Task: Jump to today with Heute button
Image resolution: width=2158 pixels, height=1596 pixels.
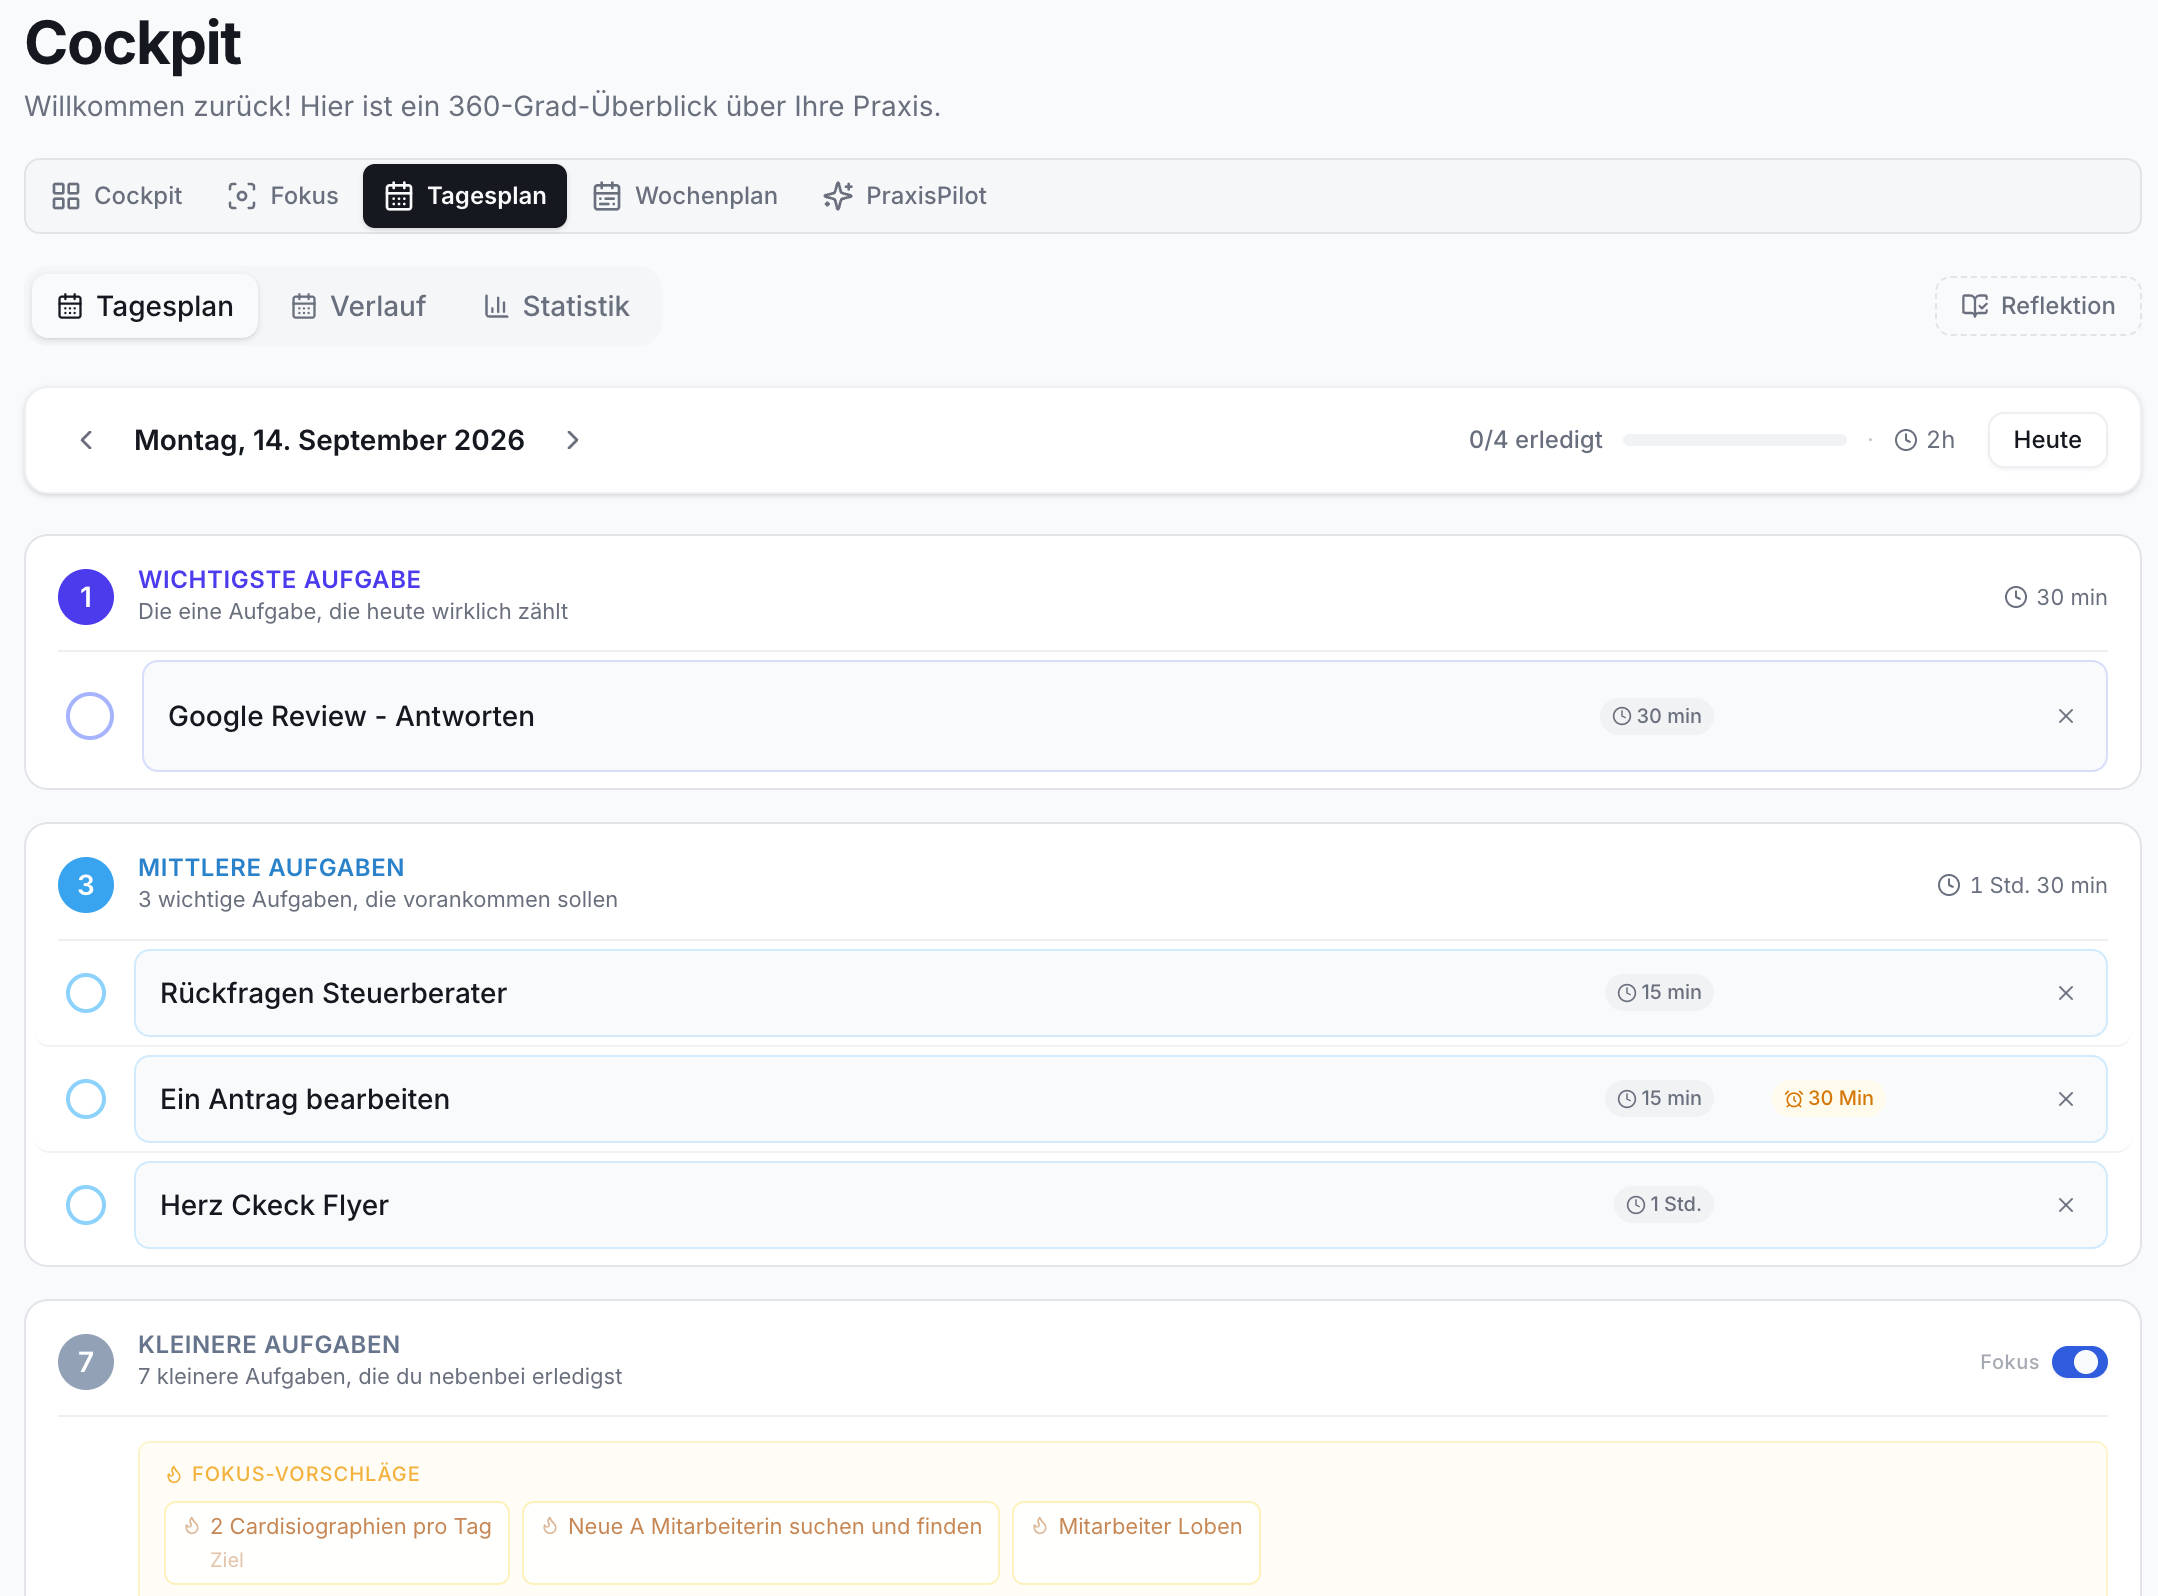Action: coord(2047,440)
